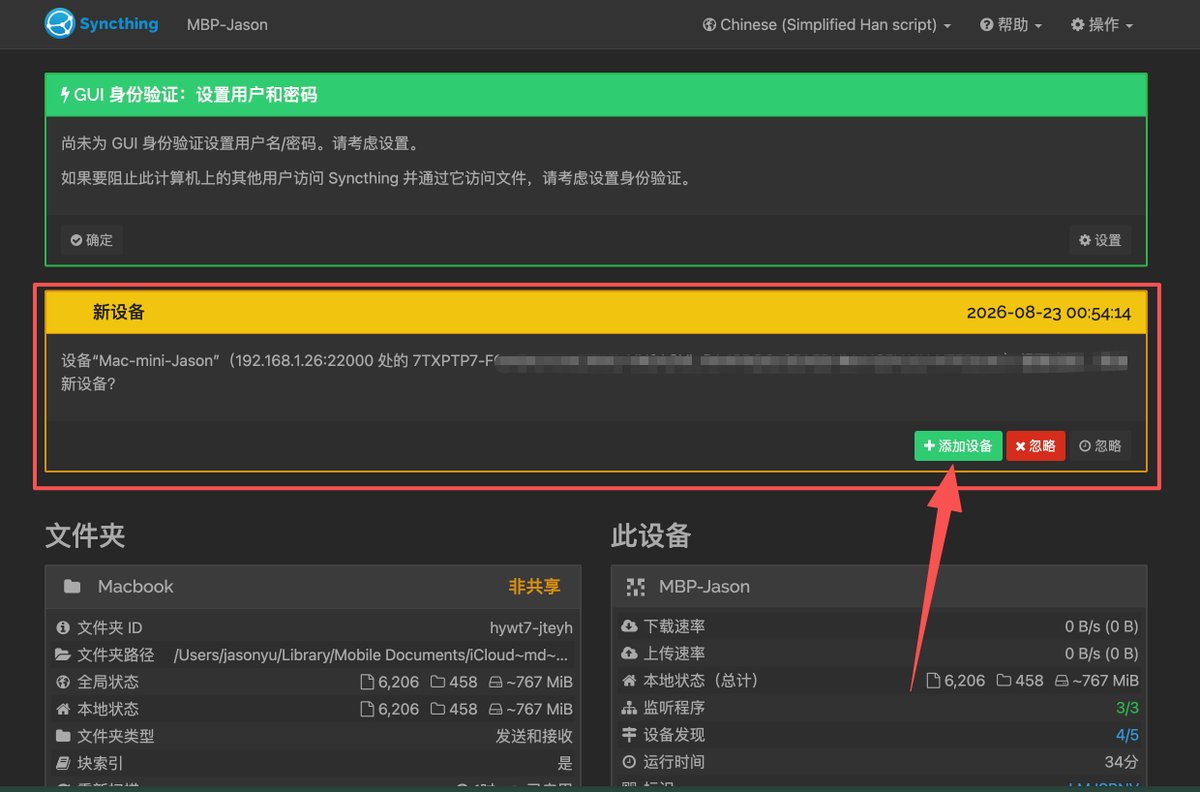Image resolution: width=1200 pixels, height=792 pixels.
Task: Click the 发送和接收 folder type value
Action: click(534, 736)
